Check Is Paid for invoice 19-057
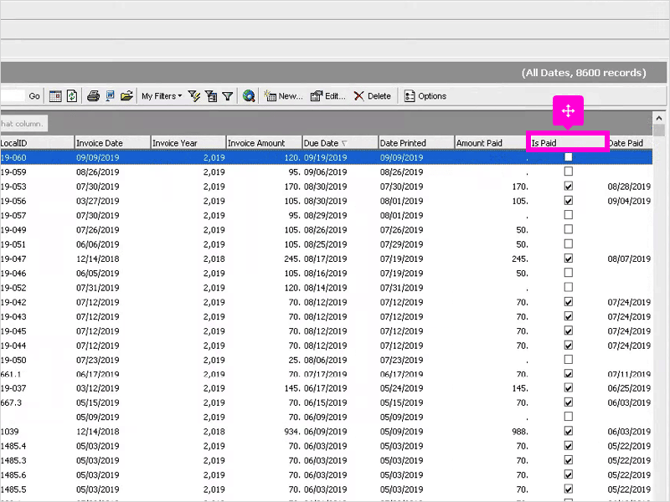Screen dimensions: 670x502 (x=568, y=215)
